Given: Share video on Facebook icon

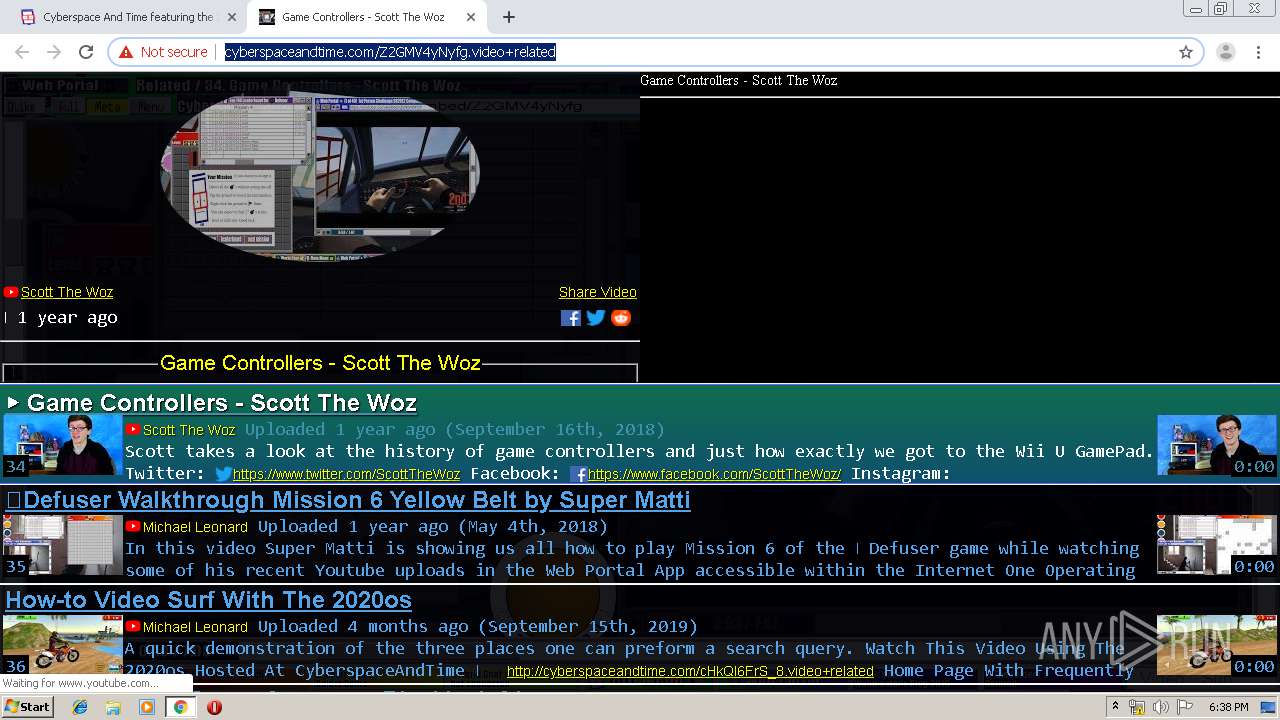Looking at the screenshot, I should pos(571,318).
